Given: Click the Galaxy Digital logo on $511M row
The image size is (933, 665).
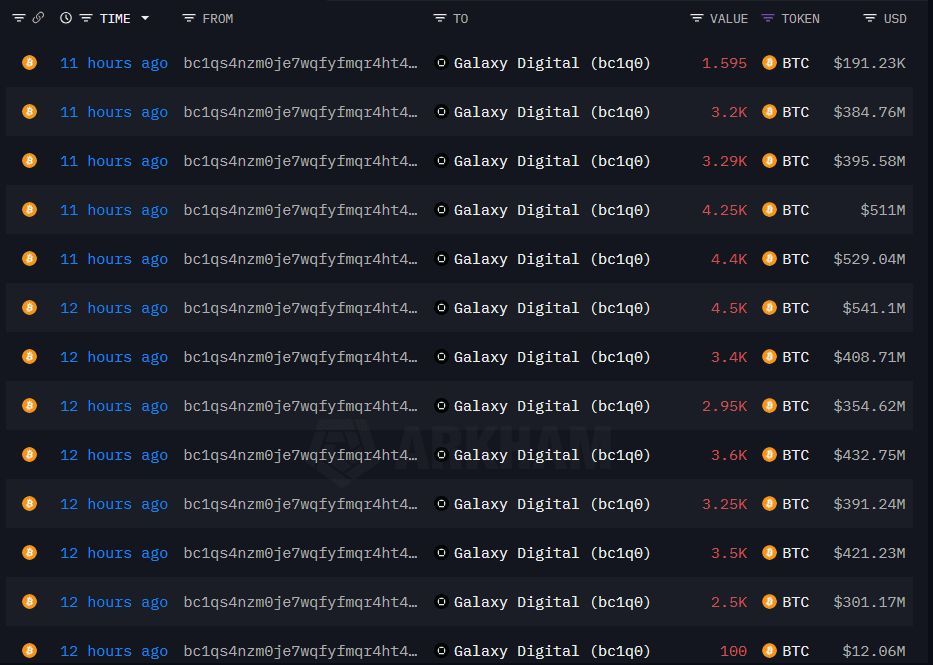Looking at the screenshot, I should click(441, 209).
